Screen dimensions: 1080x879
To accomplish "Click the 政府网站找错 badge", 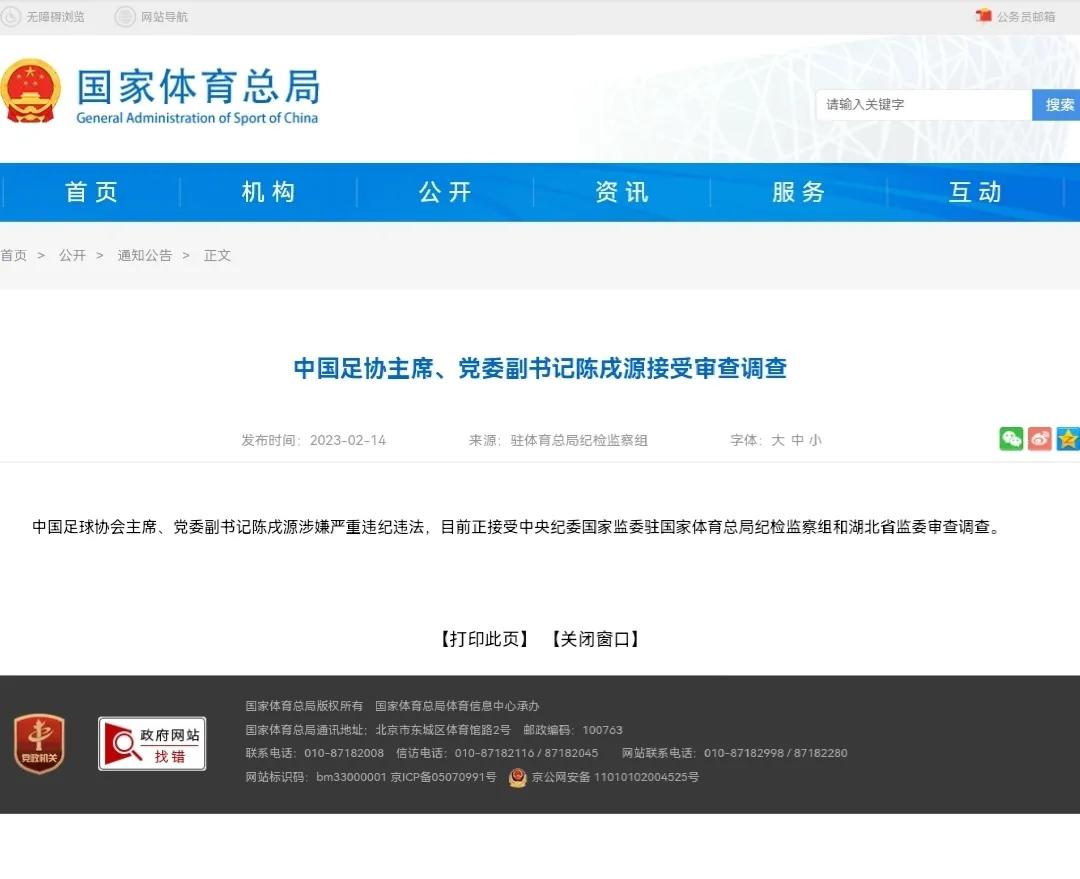I will 152,744.
